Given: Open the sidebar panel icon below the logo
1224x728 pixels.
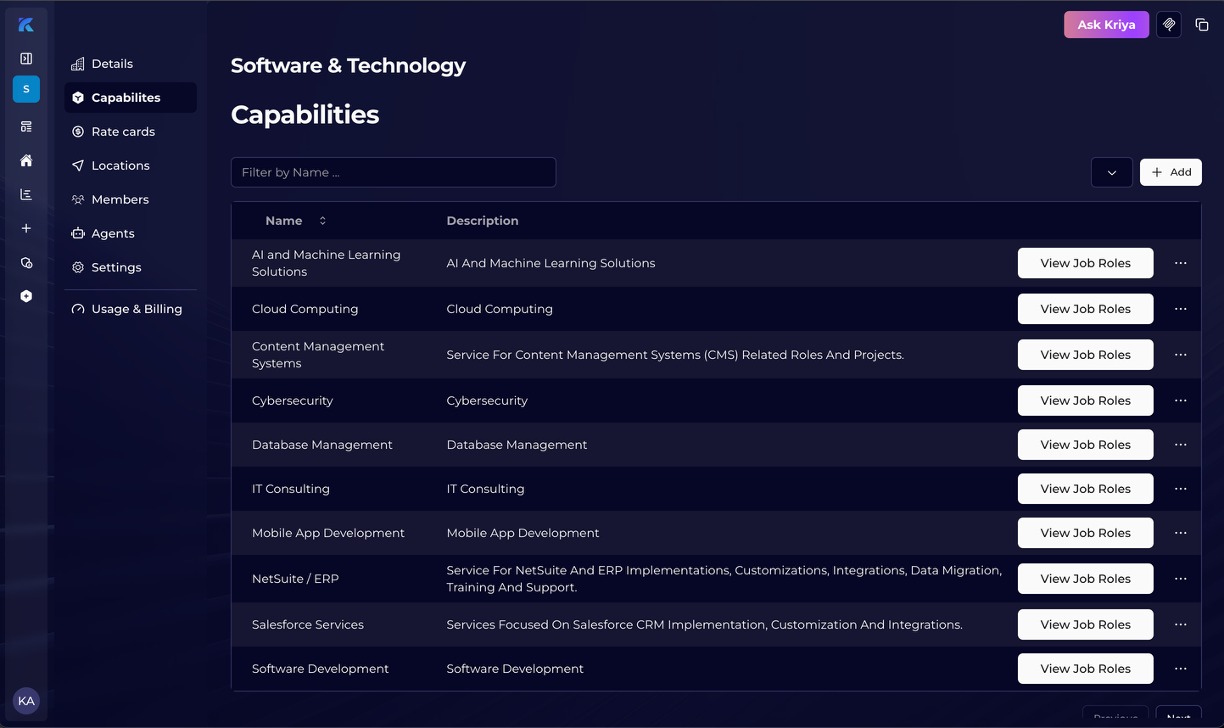Looking at the screenshot, I should point(26,58).
